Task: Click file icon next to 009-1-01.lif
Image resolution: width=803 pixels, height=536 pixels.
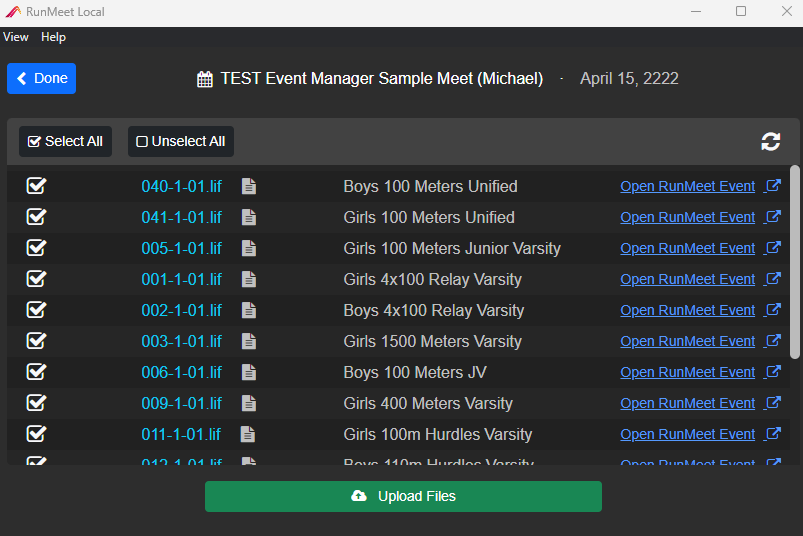Action: click(249, 403)
